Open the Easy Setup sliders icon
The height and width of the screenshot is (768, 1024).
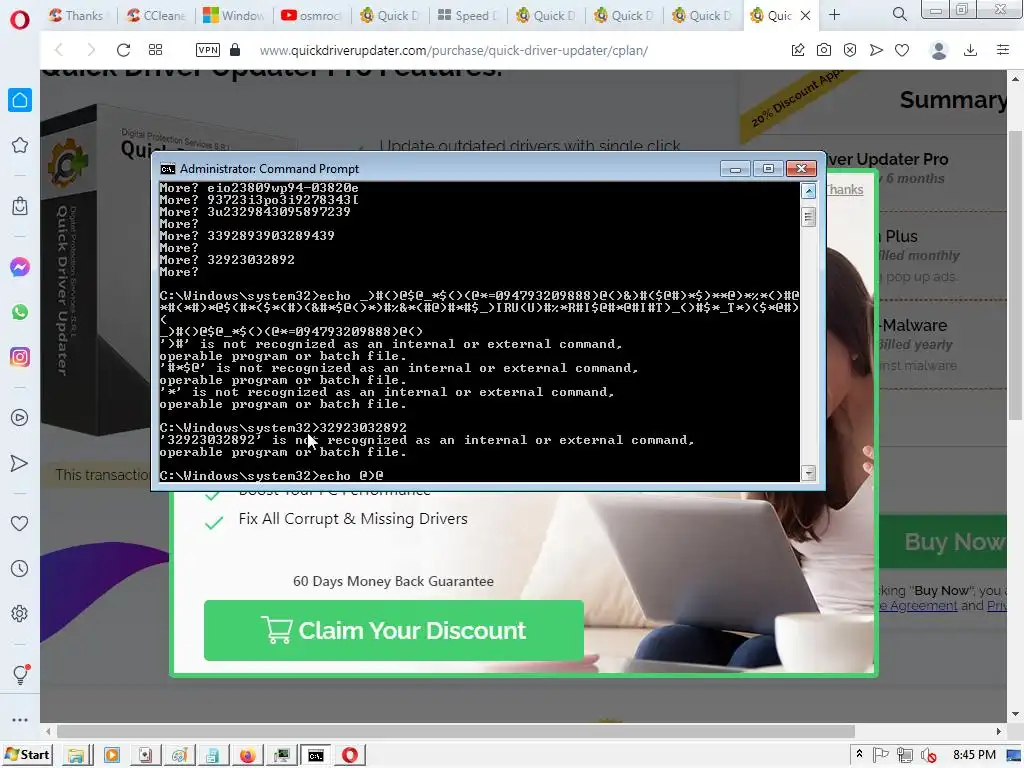[x=1003, y=50]
